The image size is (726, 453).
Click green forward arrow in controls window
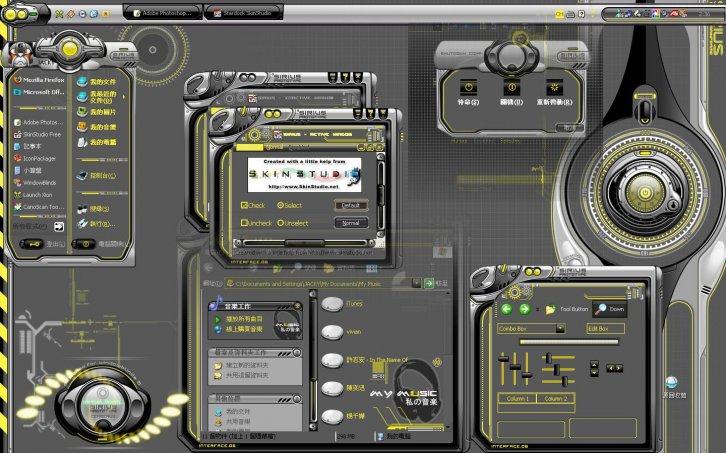pyautogui.click(x=525, y=309)
